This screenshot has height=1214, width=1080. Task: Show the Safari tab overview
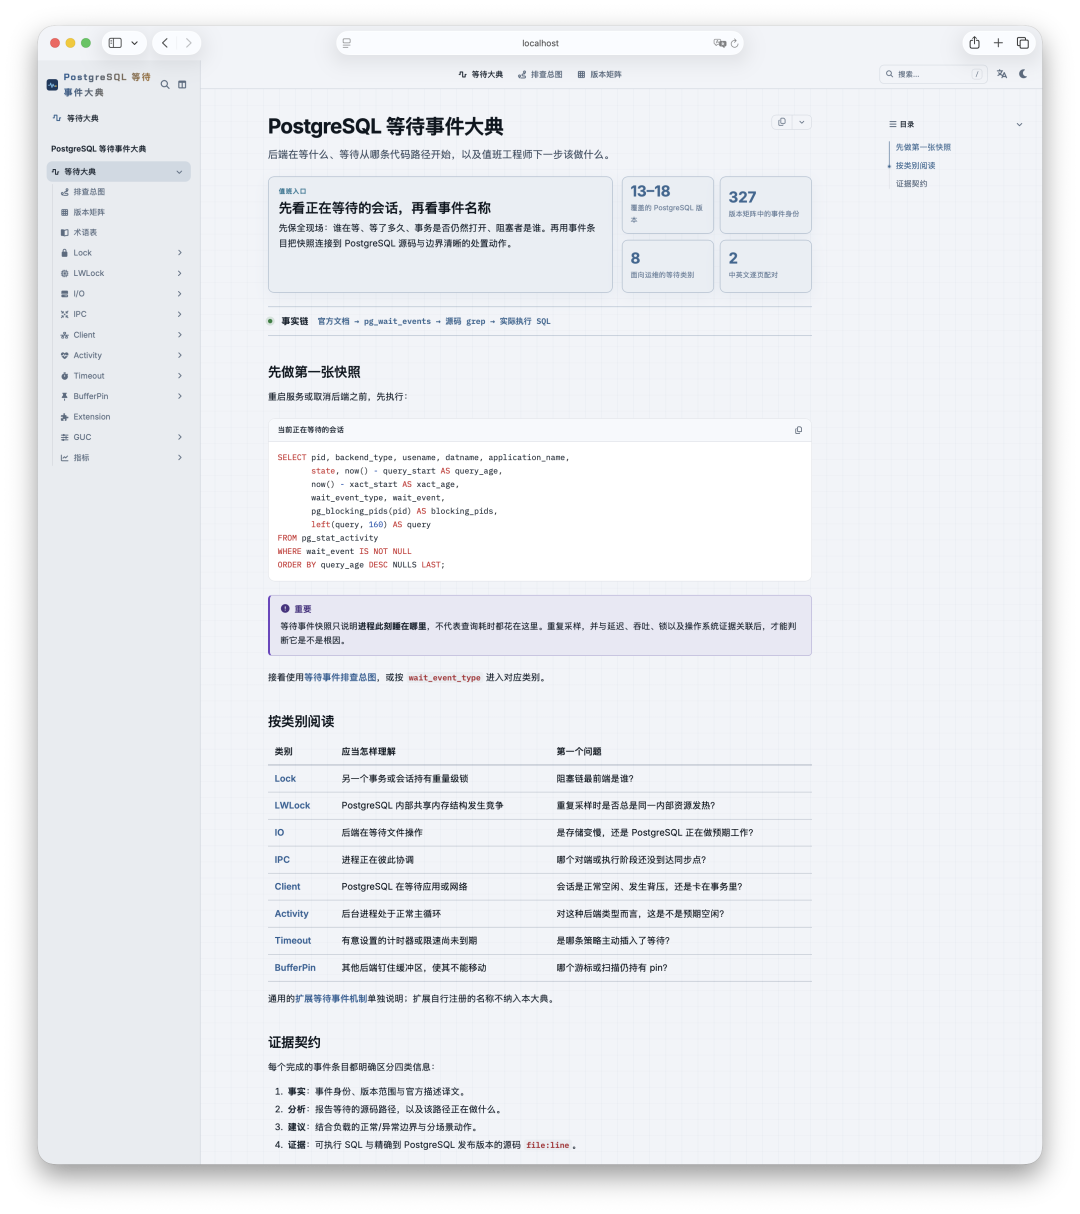(x=1023, y=43)
